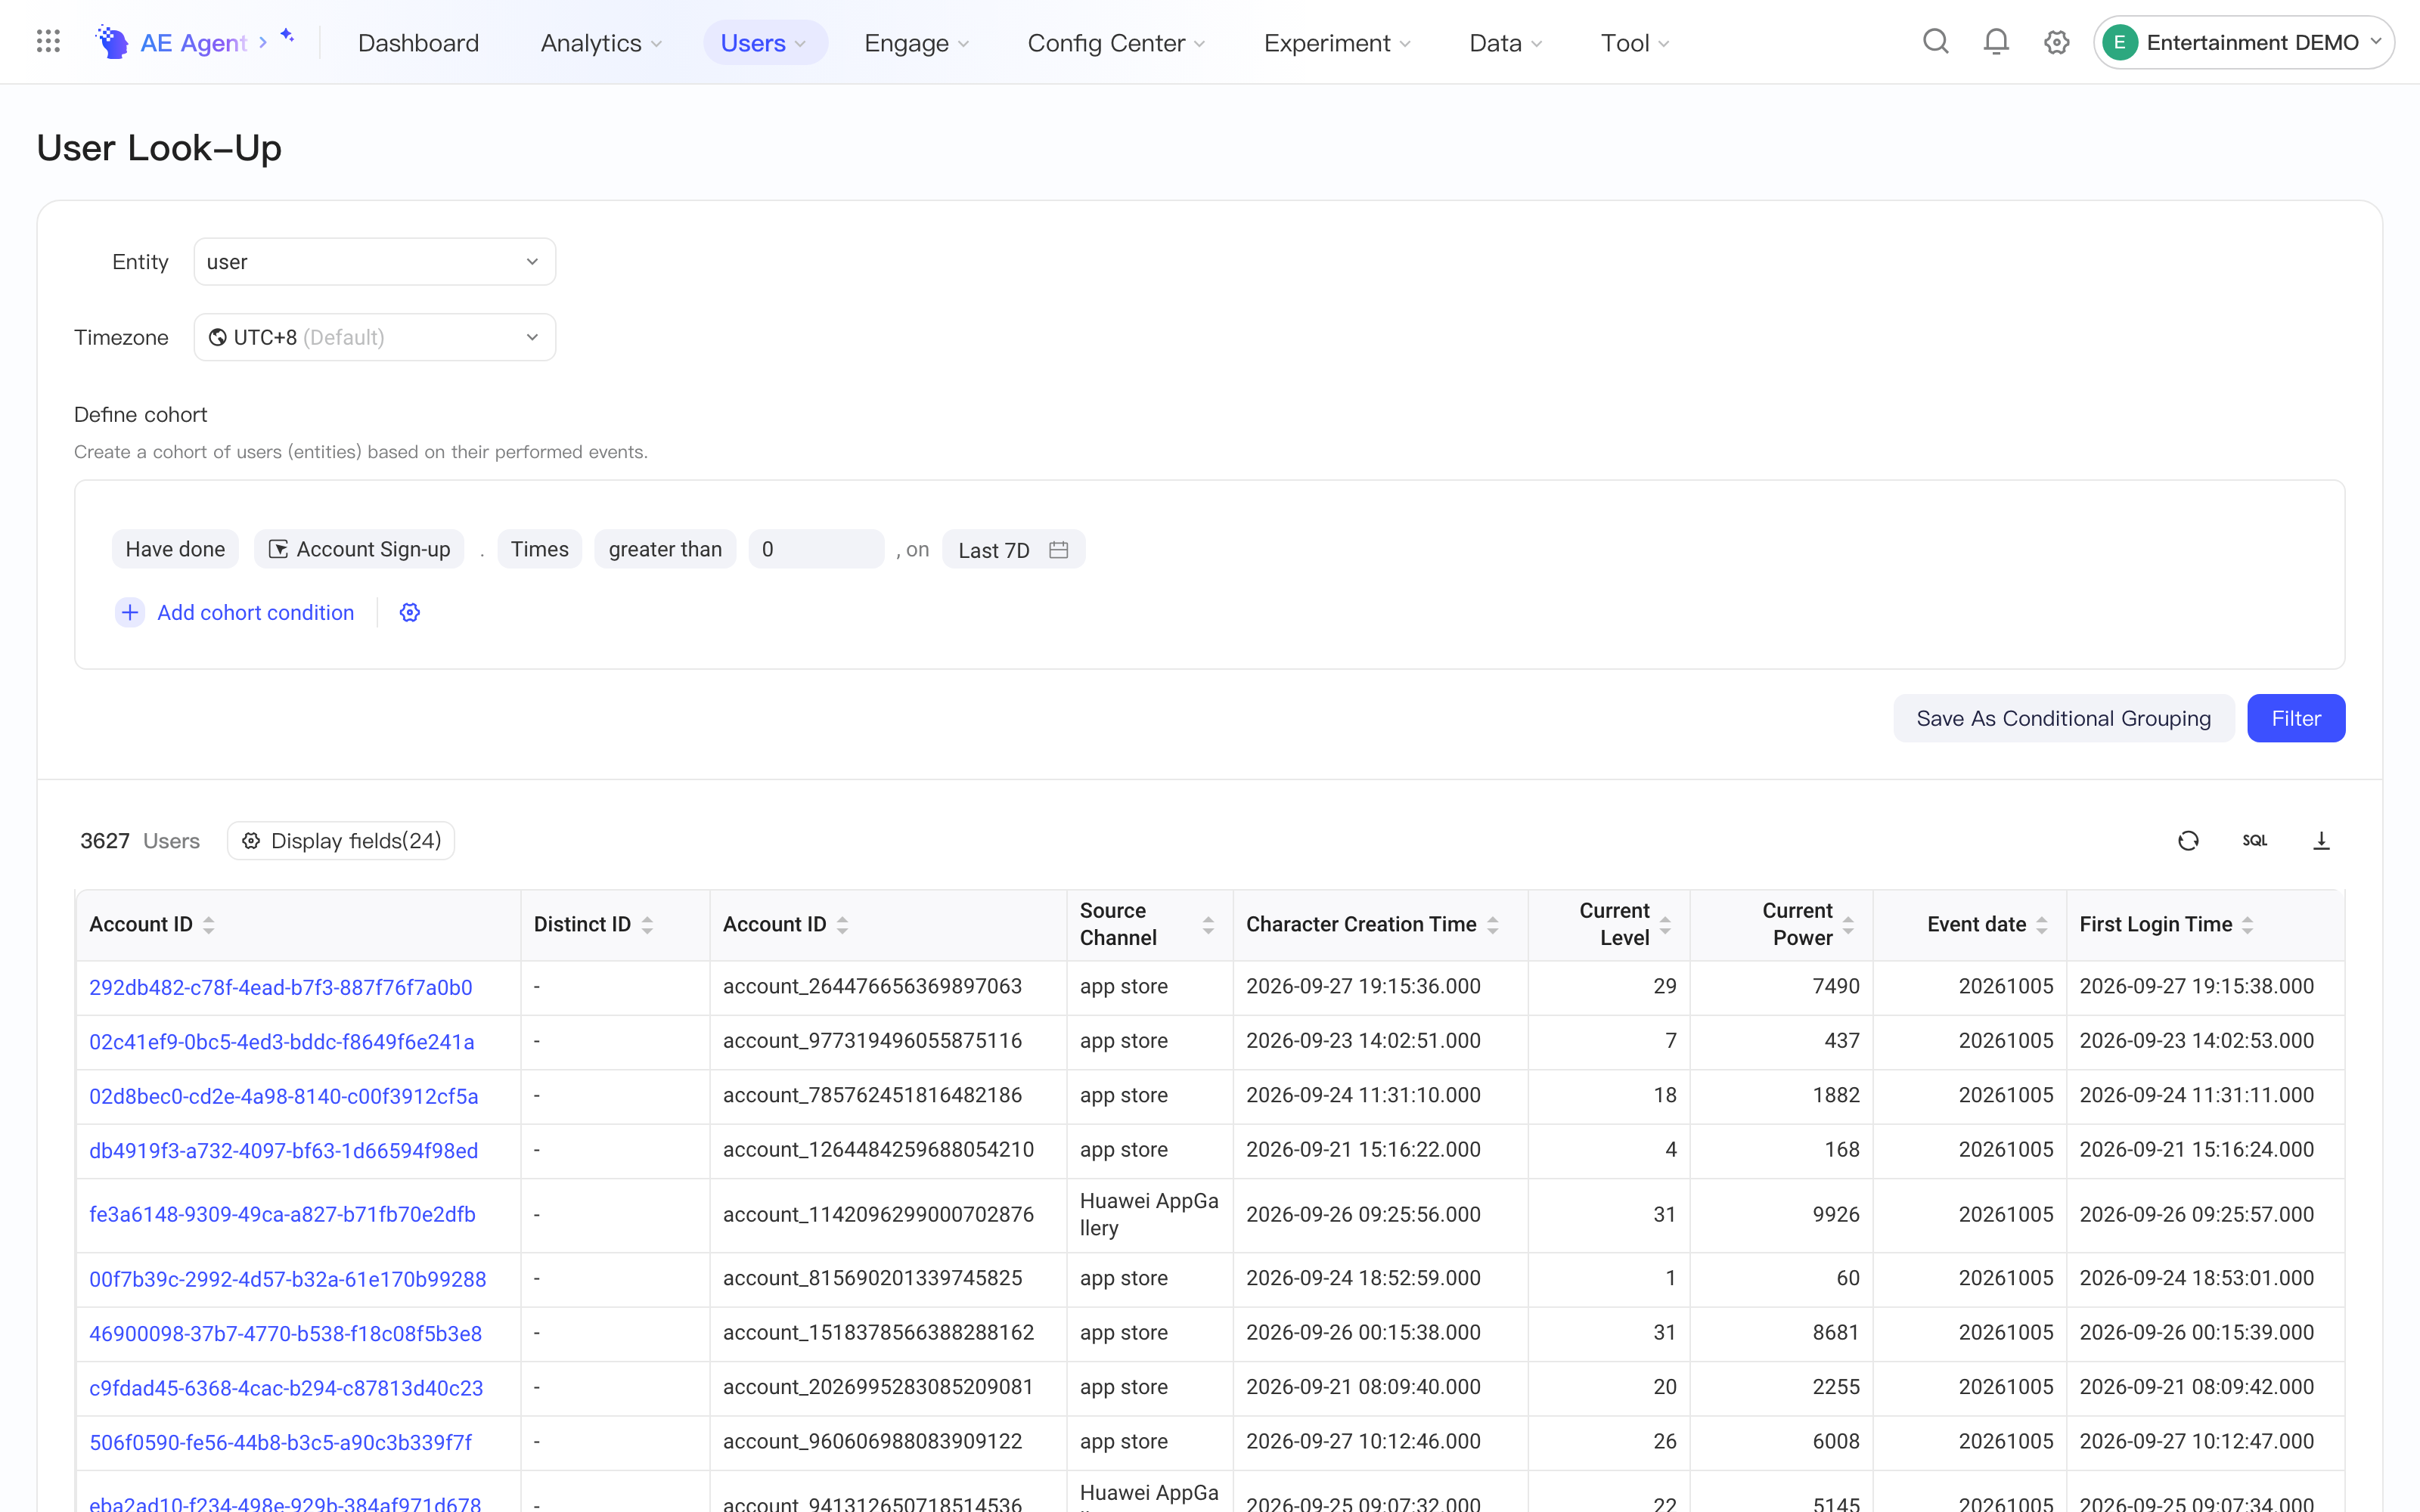Screen dimensions: 2420x1512
Task: Open the app grid launcher icon
Action: (x=48, y=42)
